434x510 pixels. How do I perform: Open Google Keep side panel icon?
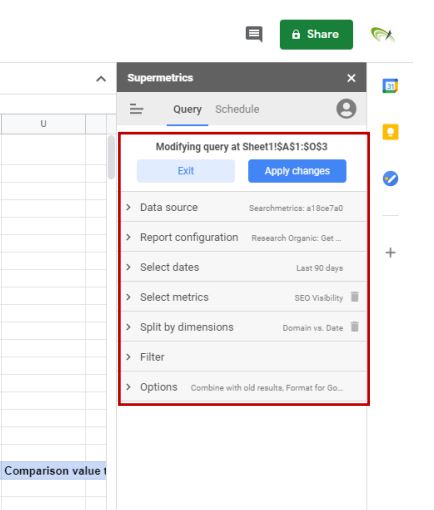tap(390, 132)
